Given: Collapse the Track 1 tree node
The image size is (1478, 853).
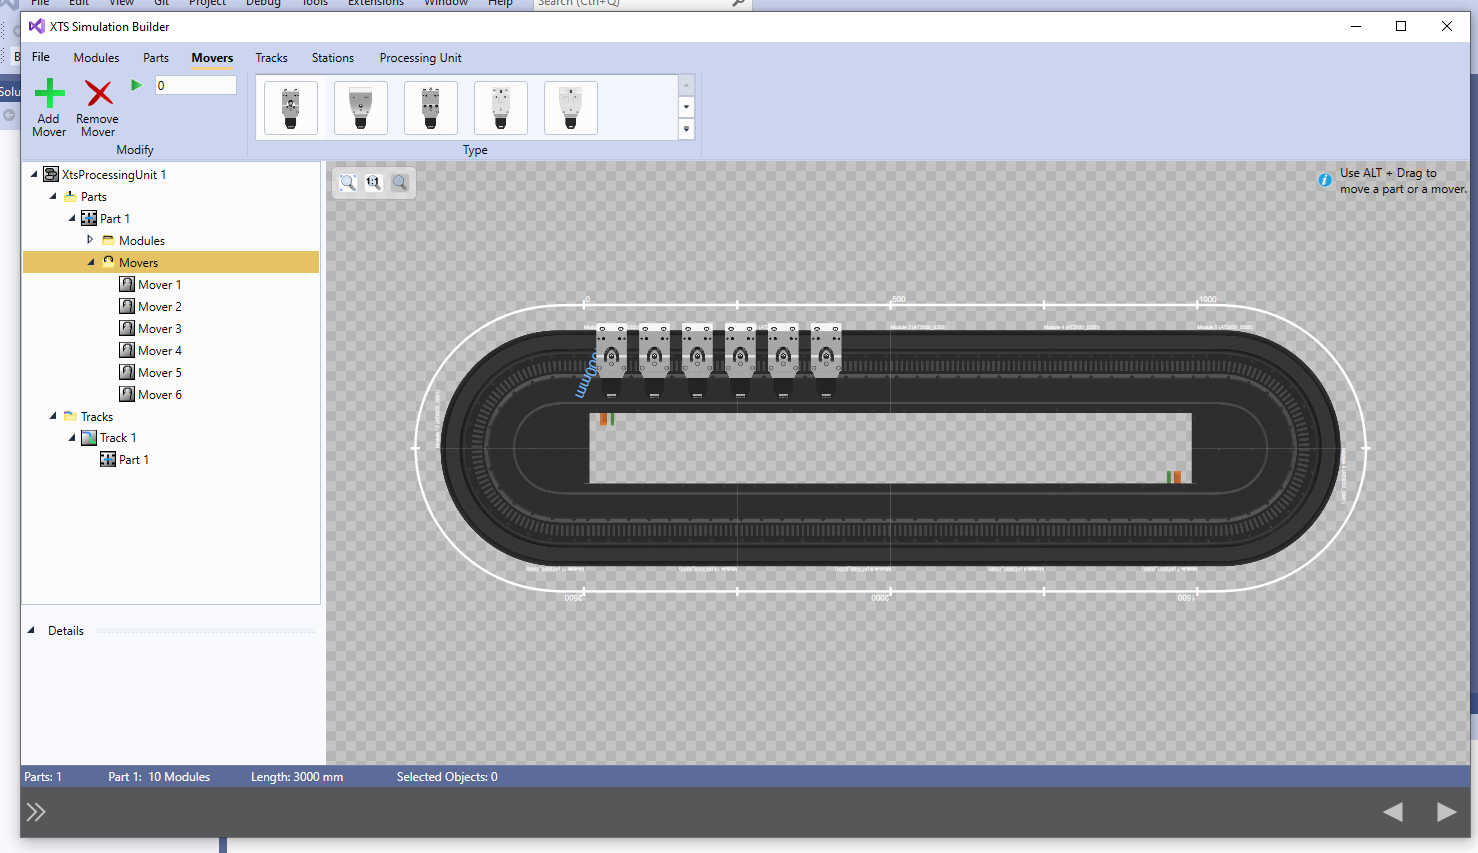Looking at the screenshot, I should 72,438.
